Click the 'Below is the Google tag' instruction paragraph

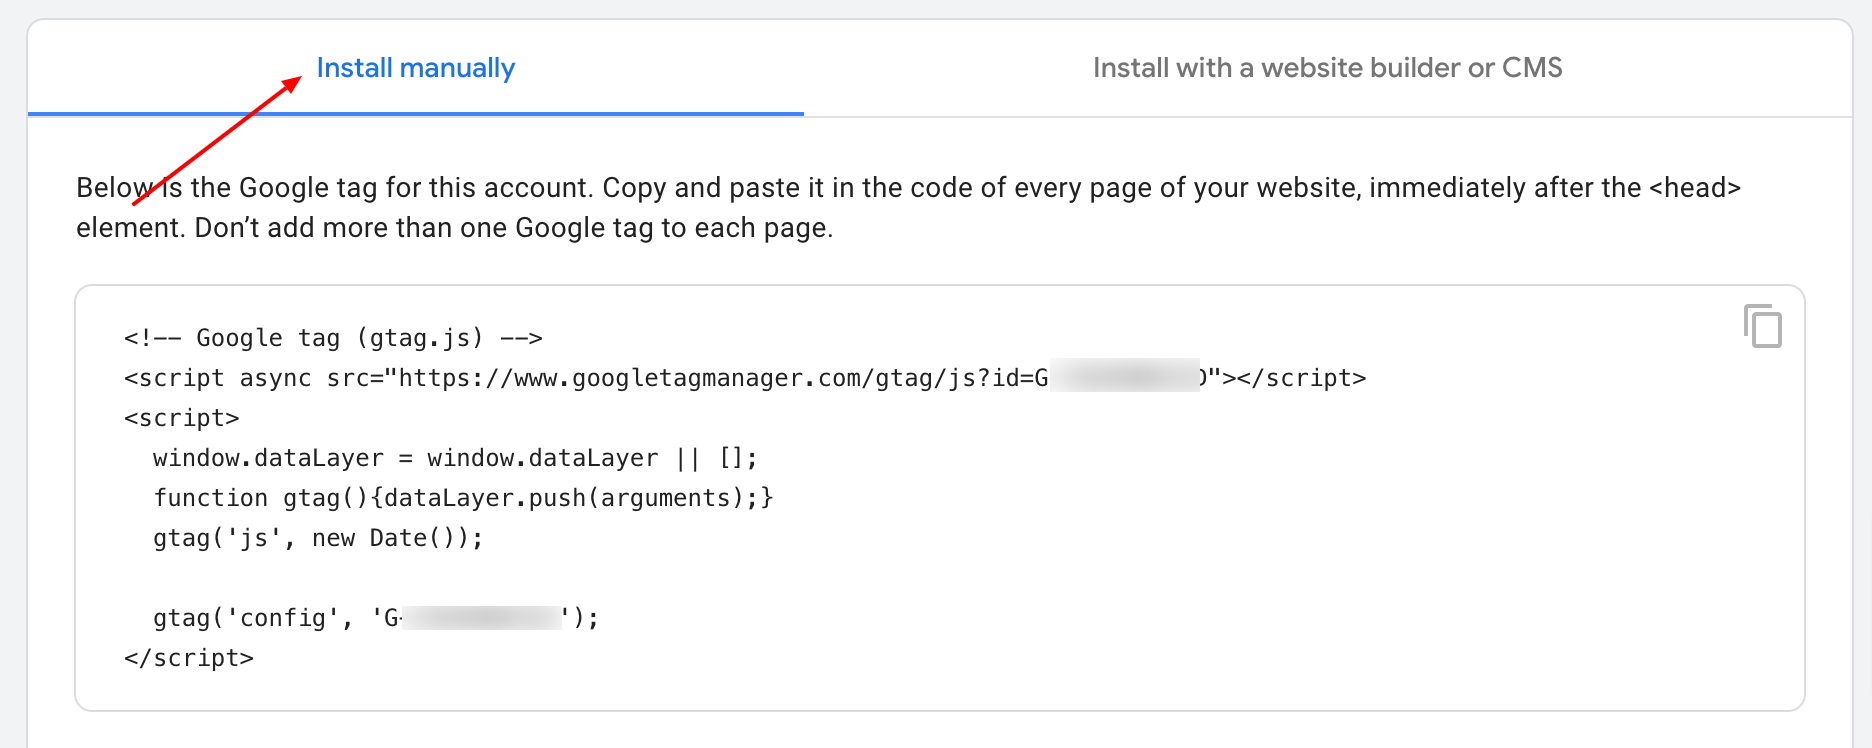click(908, 208)
